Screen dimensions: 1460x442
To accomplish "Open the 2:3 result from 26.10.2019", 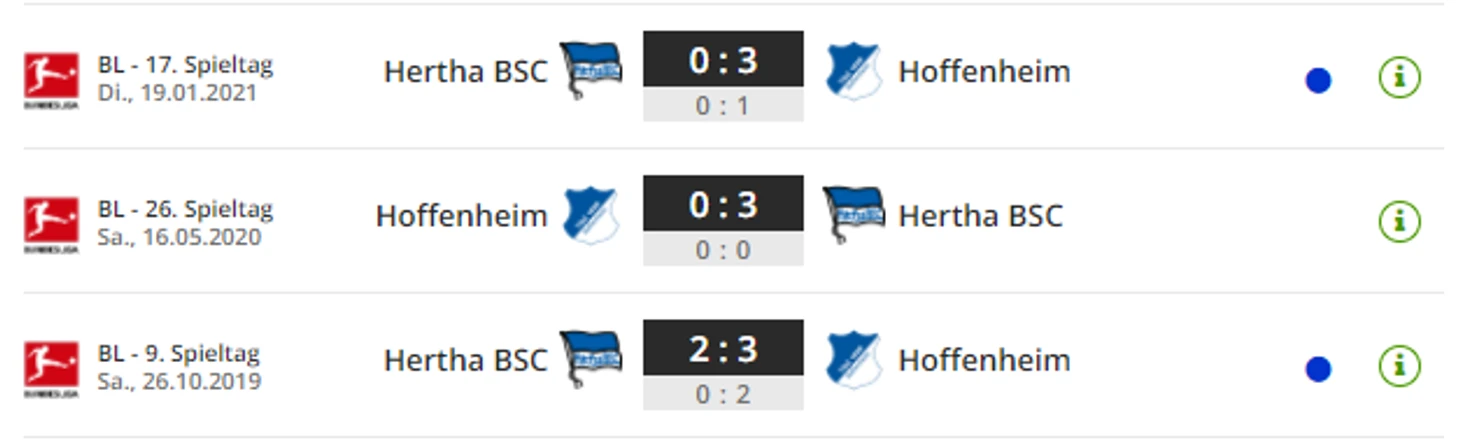I will tap(723, 348).
